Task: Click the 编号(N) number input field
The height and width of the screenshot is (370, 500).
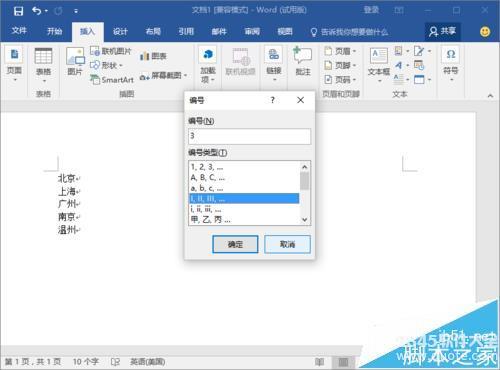Action: [x=249, y=136]
